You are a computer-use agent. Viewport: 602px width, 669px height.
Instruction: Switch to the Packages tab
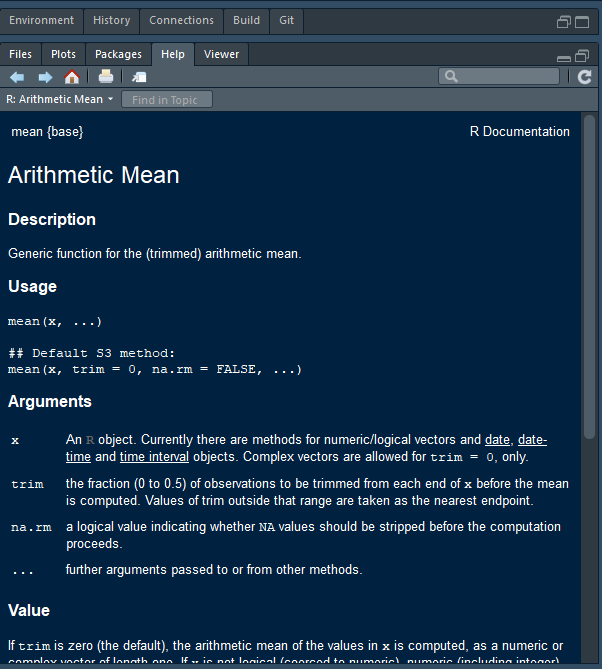coord(119,54)
